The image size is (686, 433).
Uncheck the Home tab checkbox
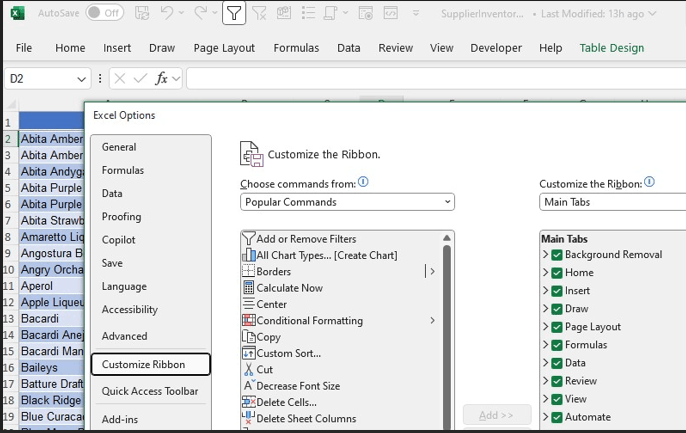pyautogui.click(x=556, y=273)
